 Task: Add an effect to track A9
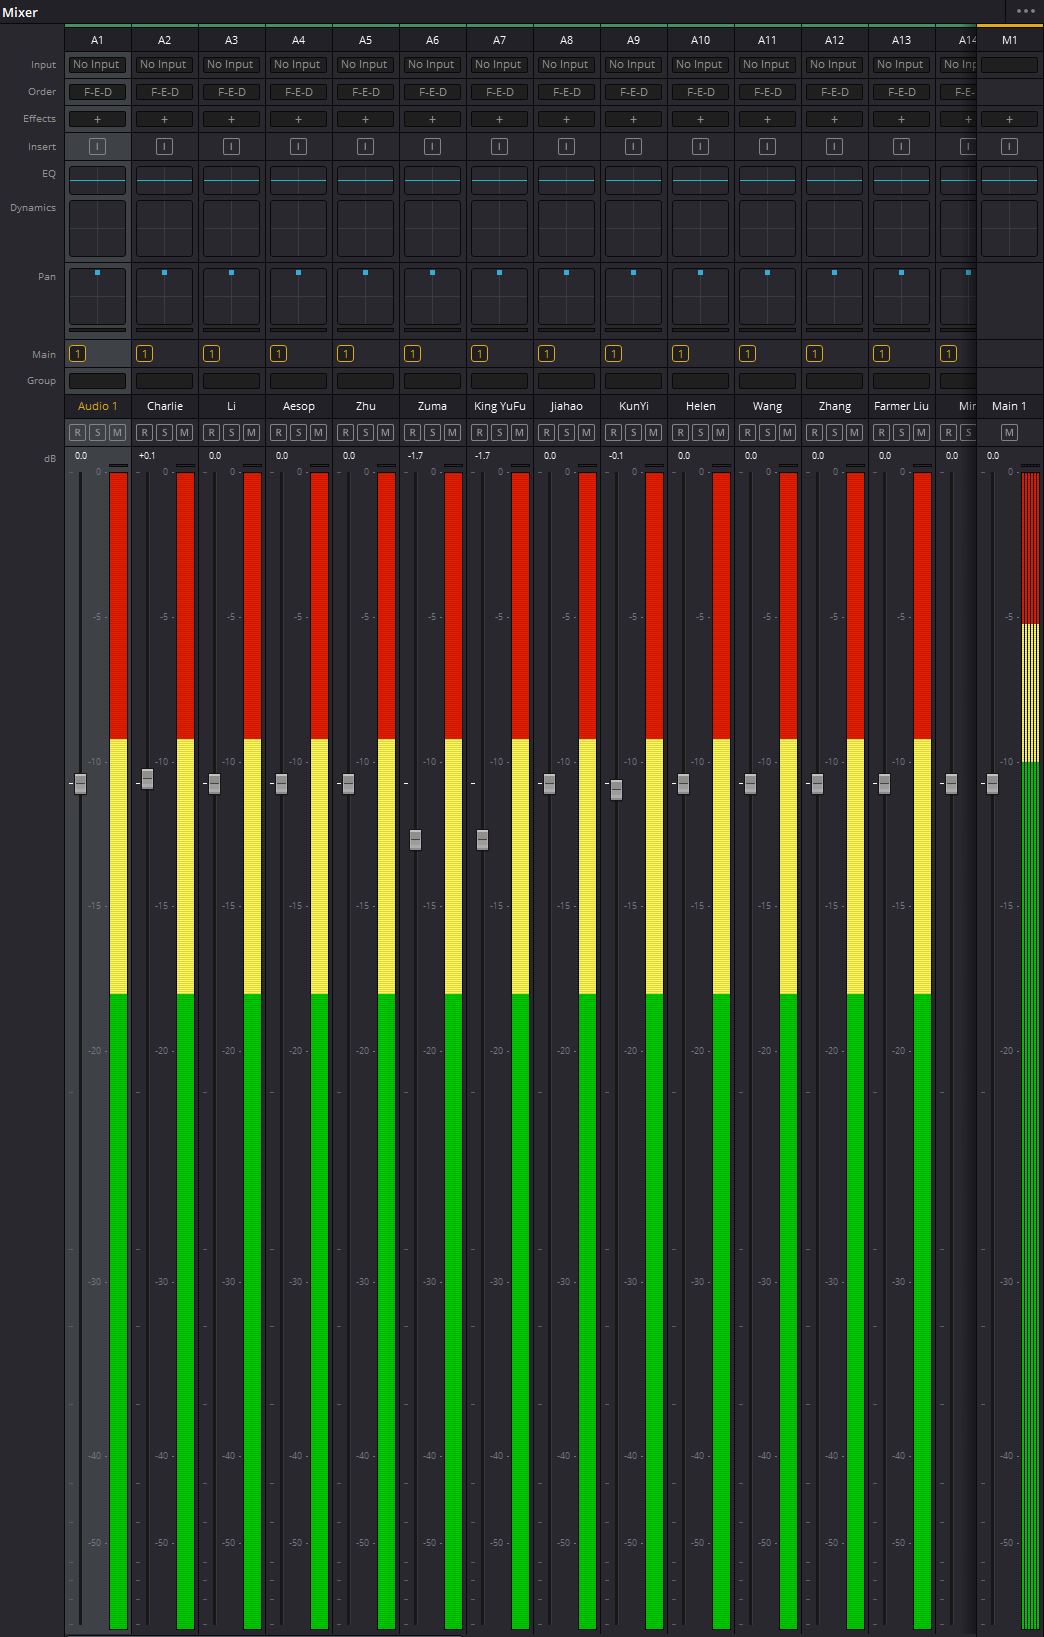tap(633, 119)
